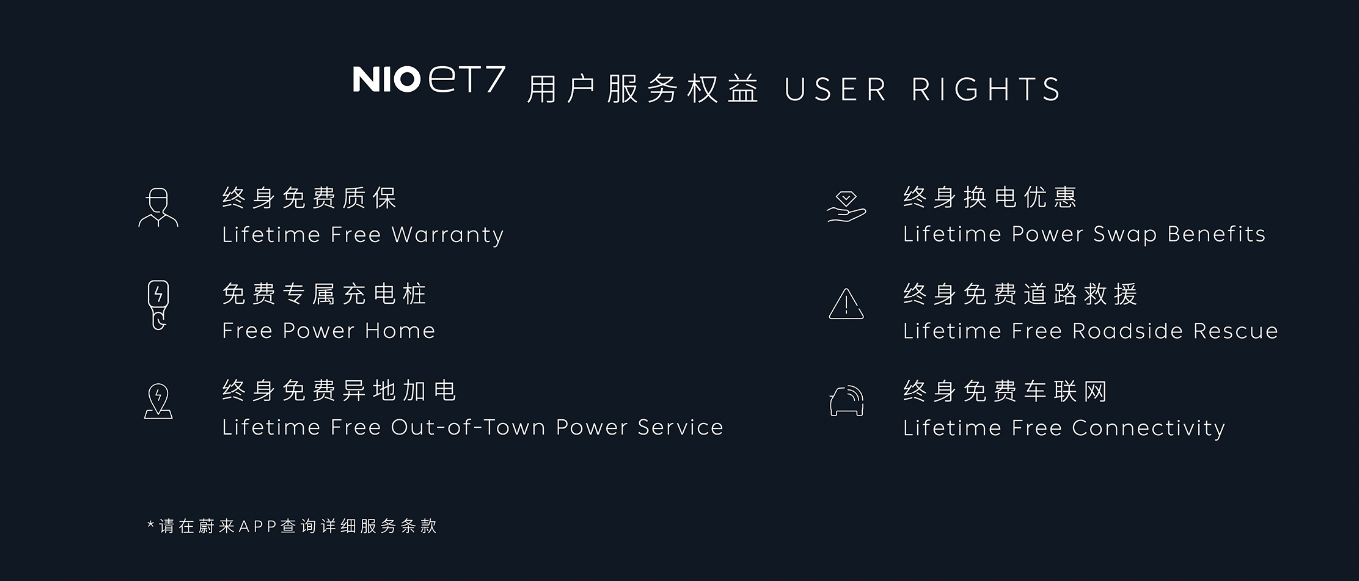Click the NIO APP service terms footnote
Viewport: 1359px width, 581px height.
click(292, 526)
